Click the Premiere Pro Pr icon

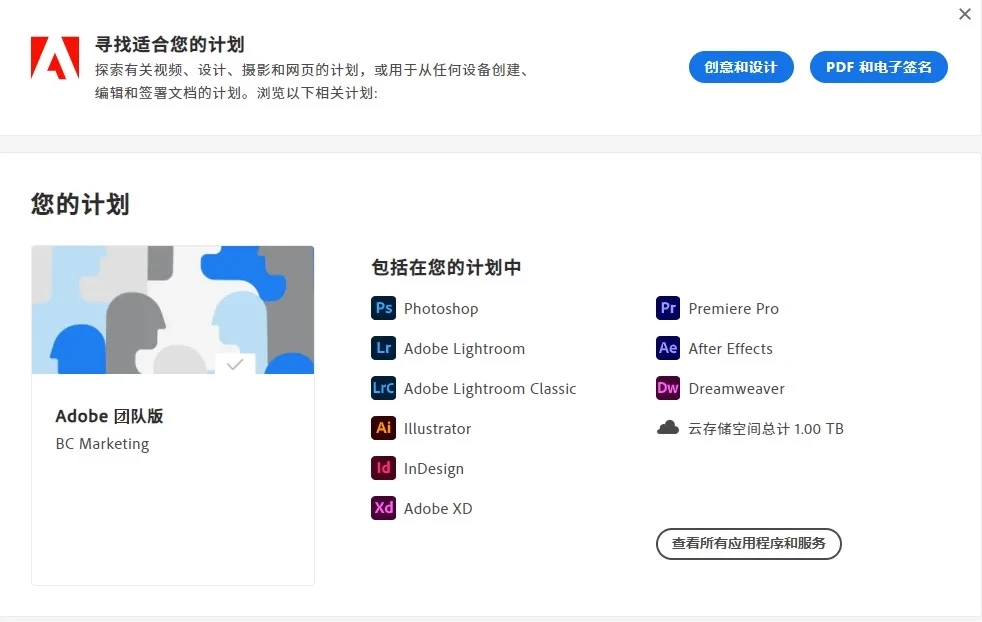[x=668, y=308]
